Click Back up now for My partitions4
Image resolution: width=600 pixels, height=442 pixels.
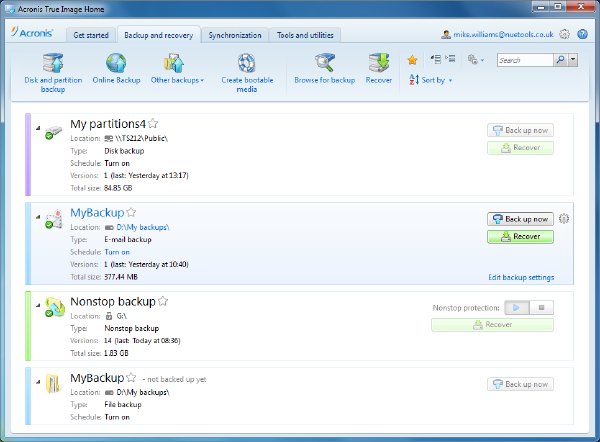[x=520, y=130]
